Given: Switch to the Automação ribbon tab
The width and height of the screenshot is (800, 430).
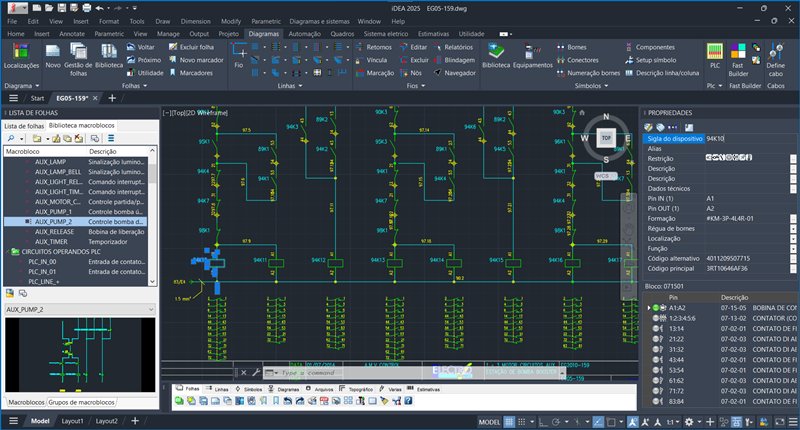Looking at the screenshot, I should point(304,33).
